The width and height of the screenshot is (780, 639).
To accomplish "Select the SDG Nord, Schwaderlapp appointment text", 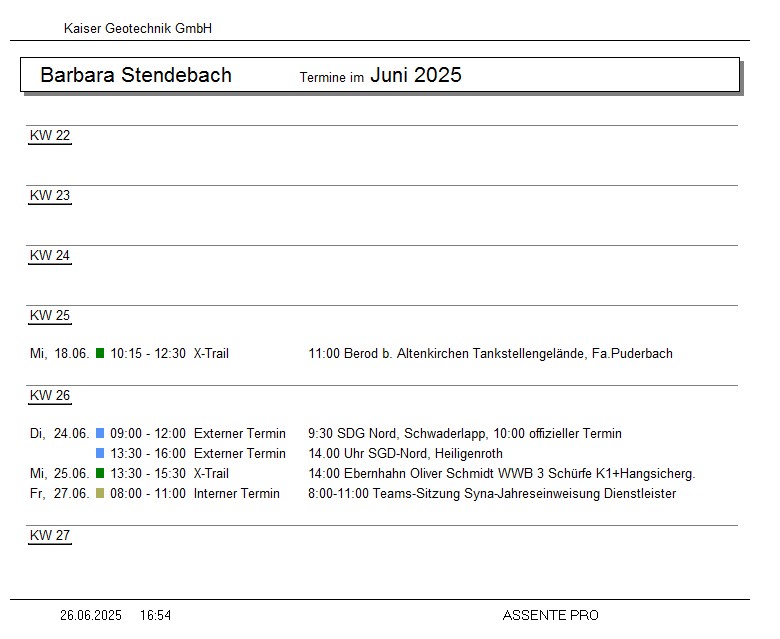I will point(465,433).
